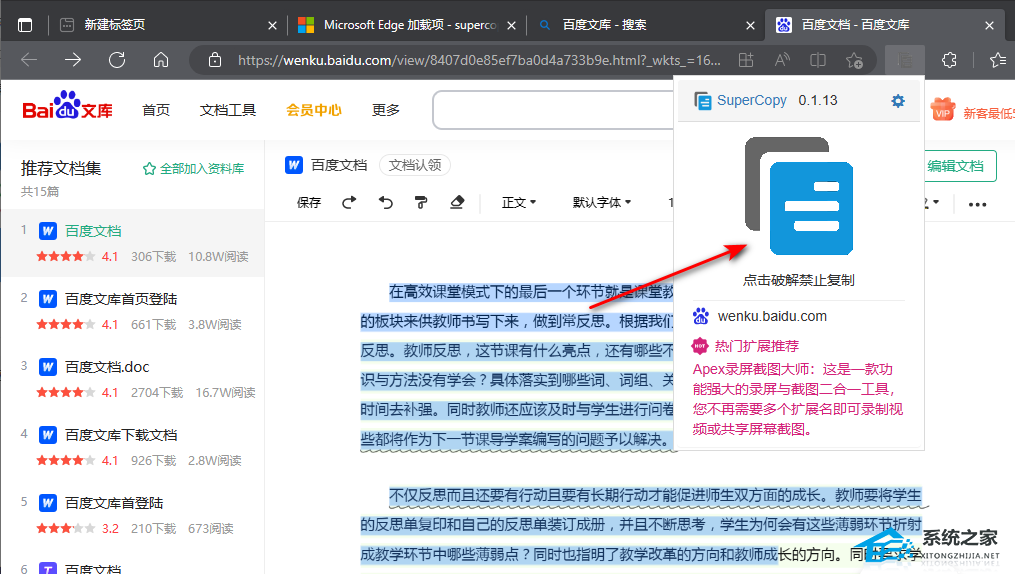This screenshot has height=574, width=1015.
Task: Open SuperCopy settings gear
Action: (x=898, y=101)
